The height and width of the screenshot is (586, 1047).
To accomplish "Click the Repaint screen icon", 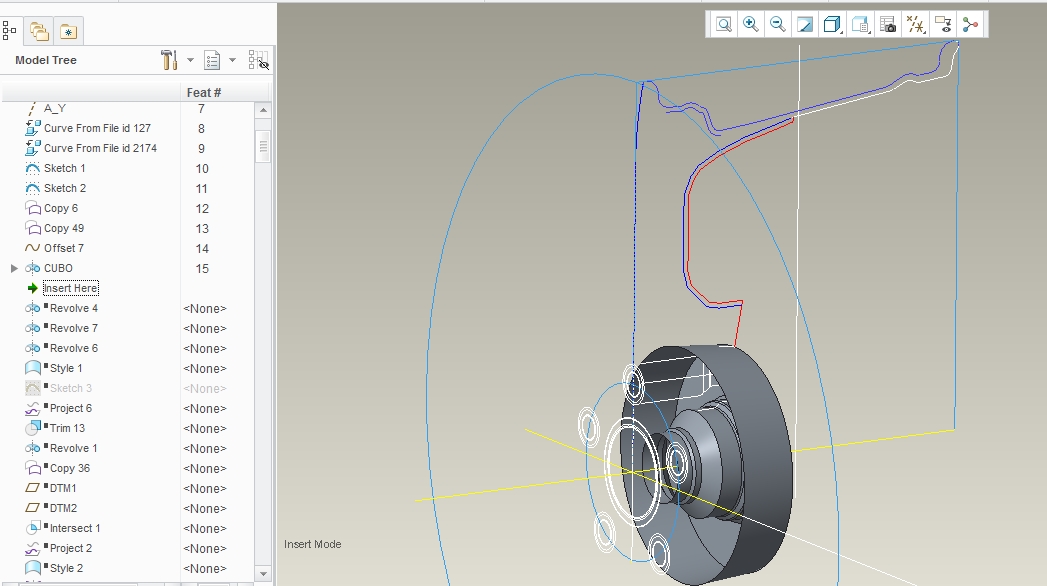I will [x=805, y=25].
